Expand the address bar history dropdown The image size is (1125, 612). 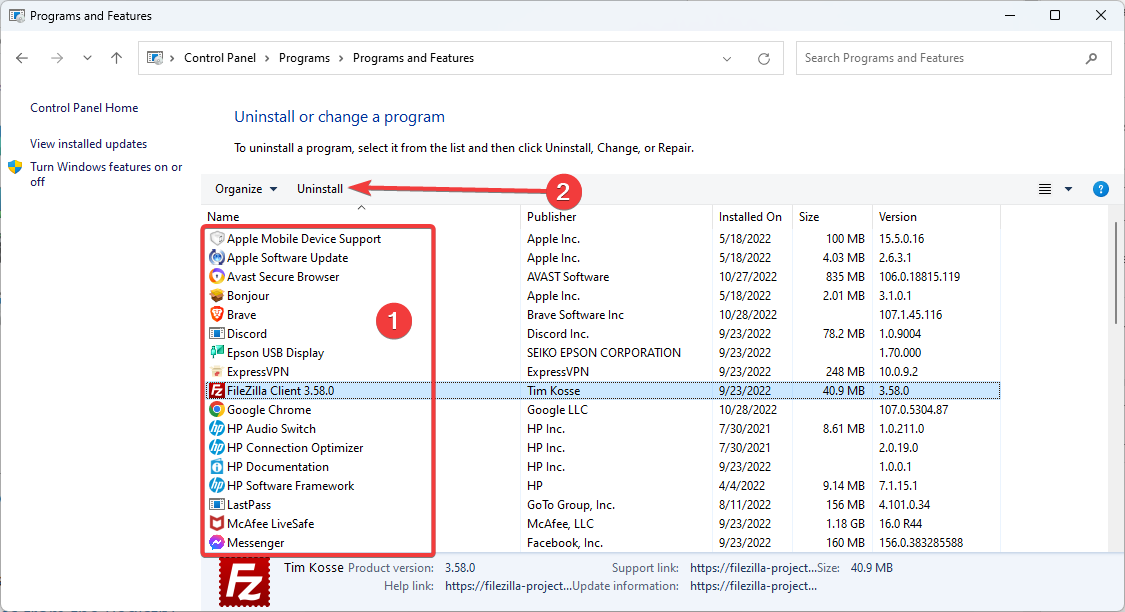click(727, 59)
